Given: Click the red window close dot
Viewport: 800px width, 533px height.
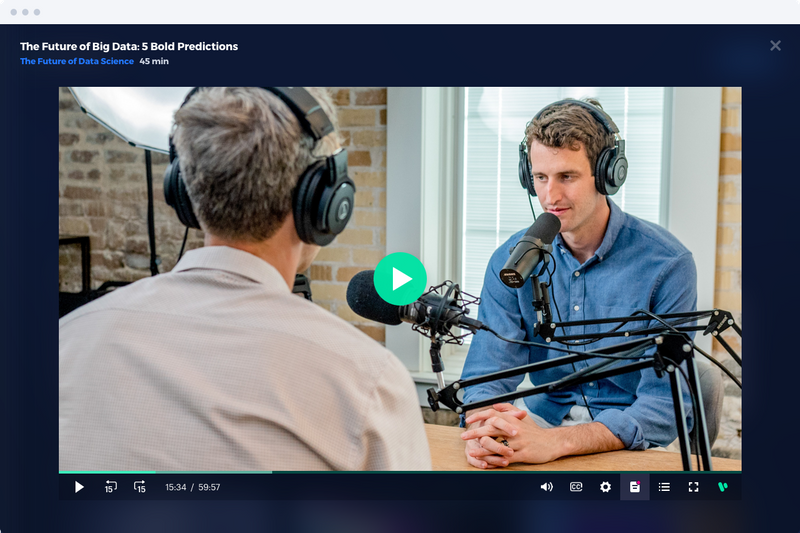Looking at the screenshot, I should 13,12.
